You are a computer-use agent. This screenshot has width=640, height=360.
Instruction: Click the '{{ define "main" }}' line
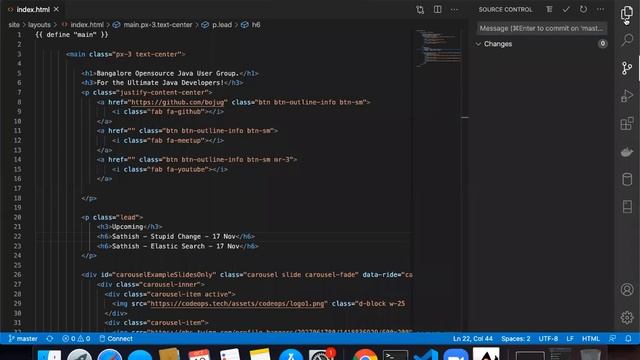click(72, 35)
